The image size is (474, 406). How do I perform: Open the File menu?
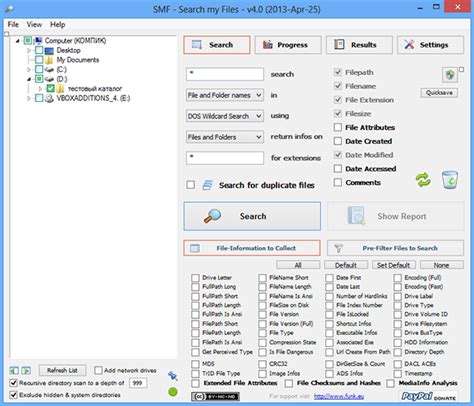point(13,24)
